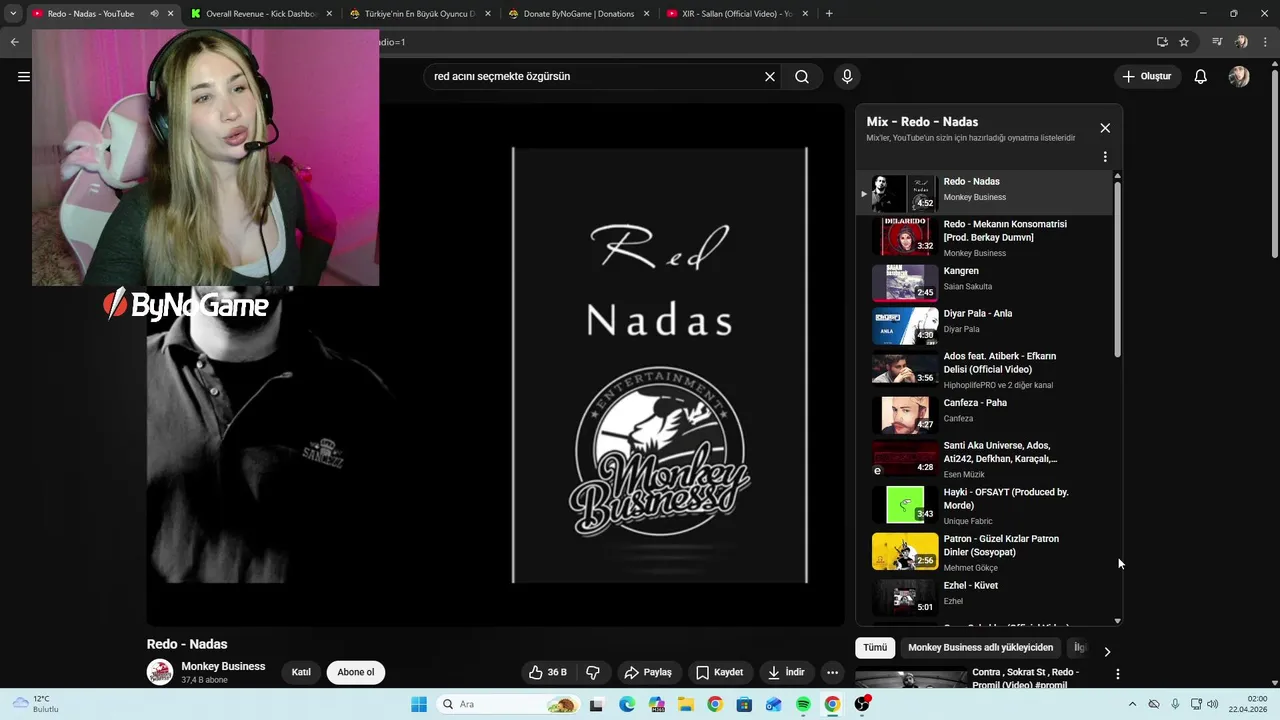Close the Mix - Redo - Nadas panel

point(1105,128)
